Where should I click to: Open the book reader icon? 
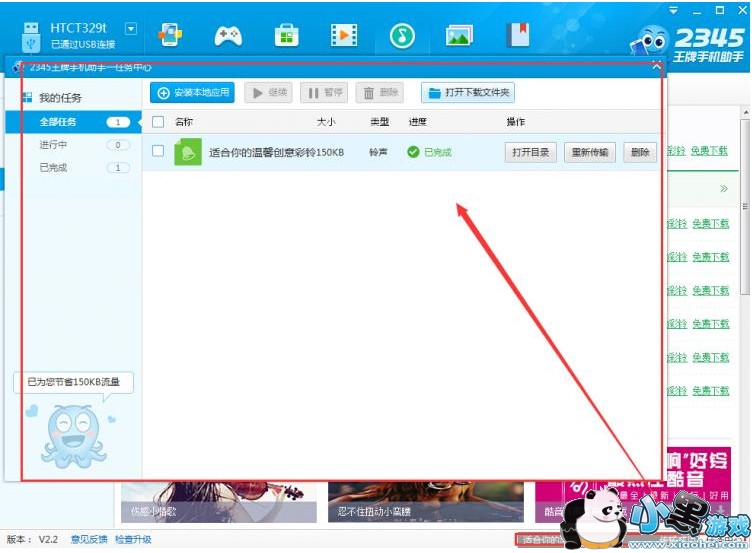coord(518,35)
